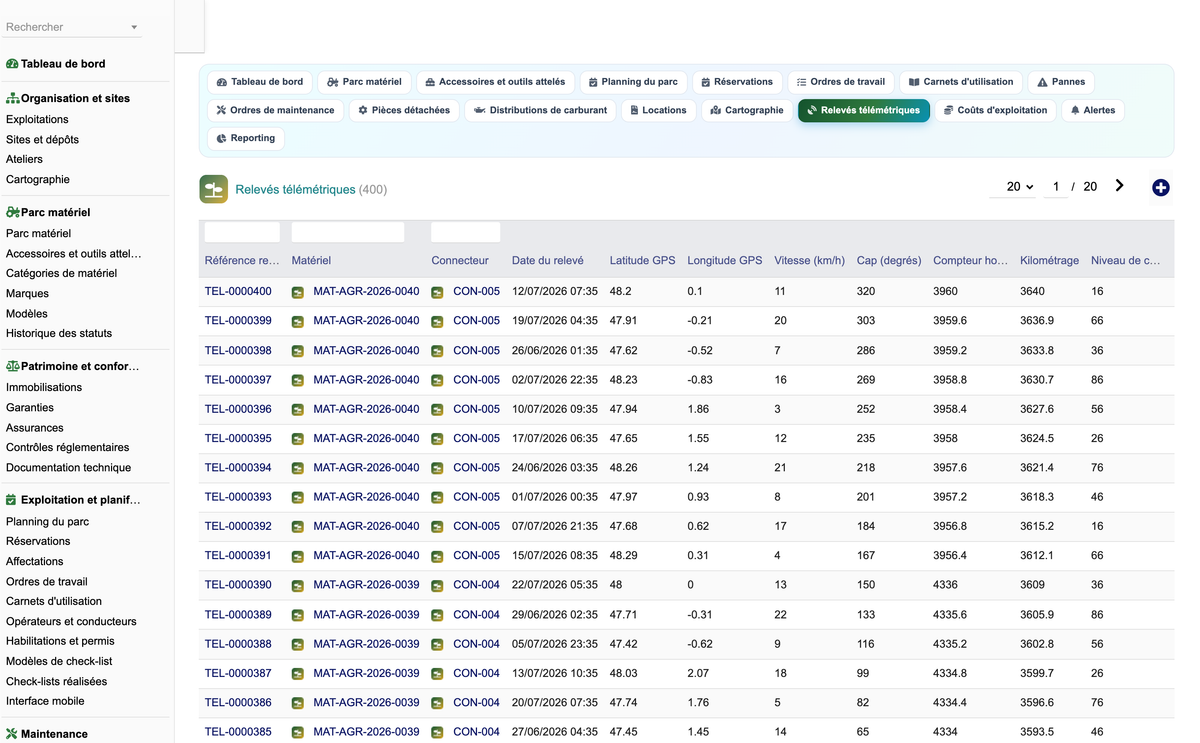Open material MAT-AGR-2026-0039 in TEL-0000389 row

click(366, 615)
